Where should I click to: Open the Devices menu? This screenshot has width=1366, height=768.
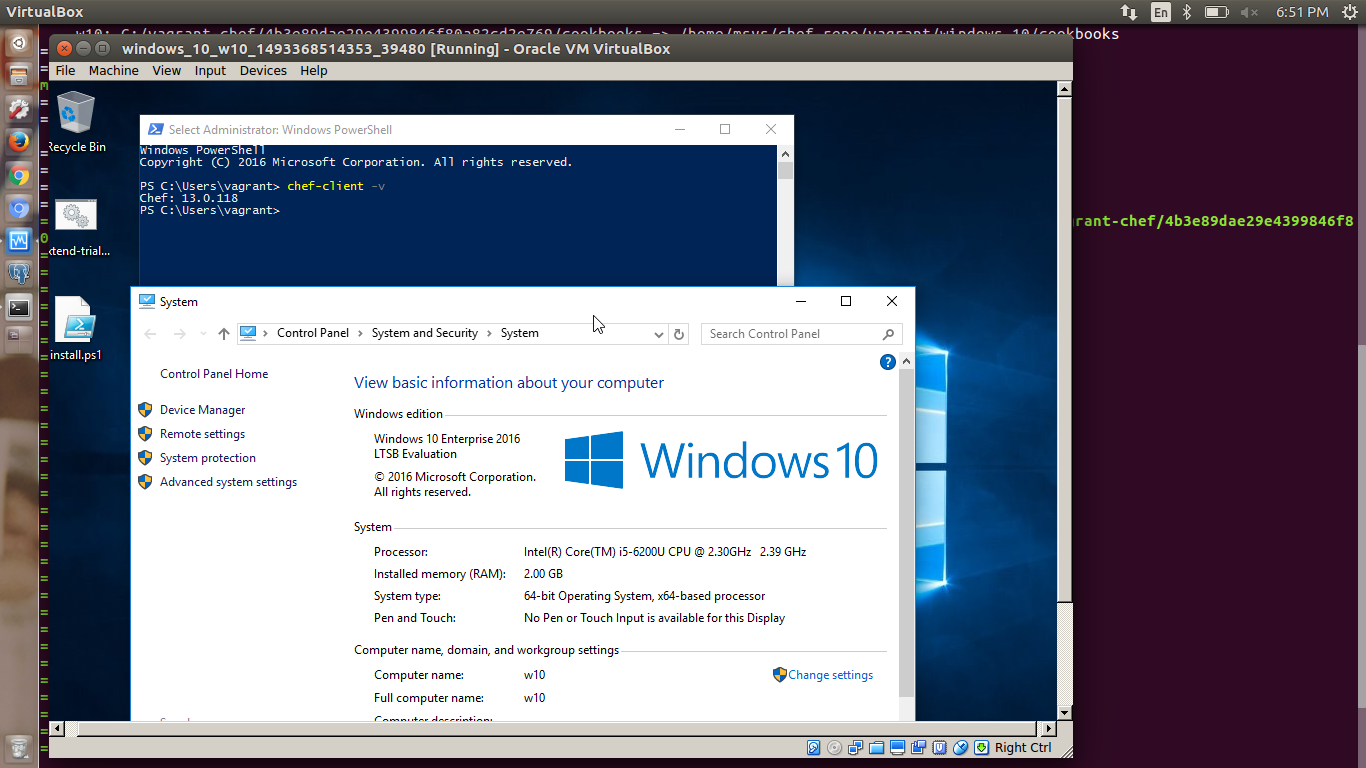[263, 70]
